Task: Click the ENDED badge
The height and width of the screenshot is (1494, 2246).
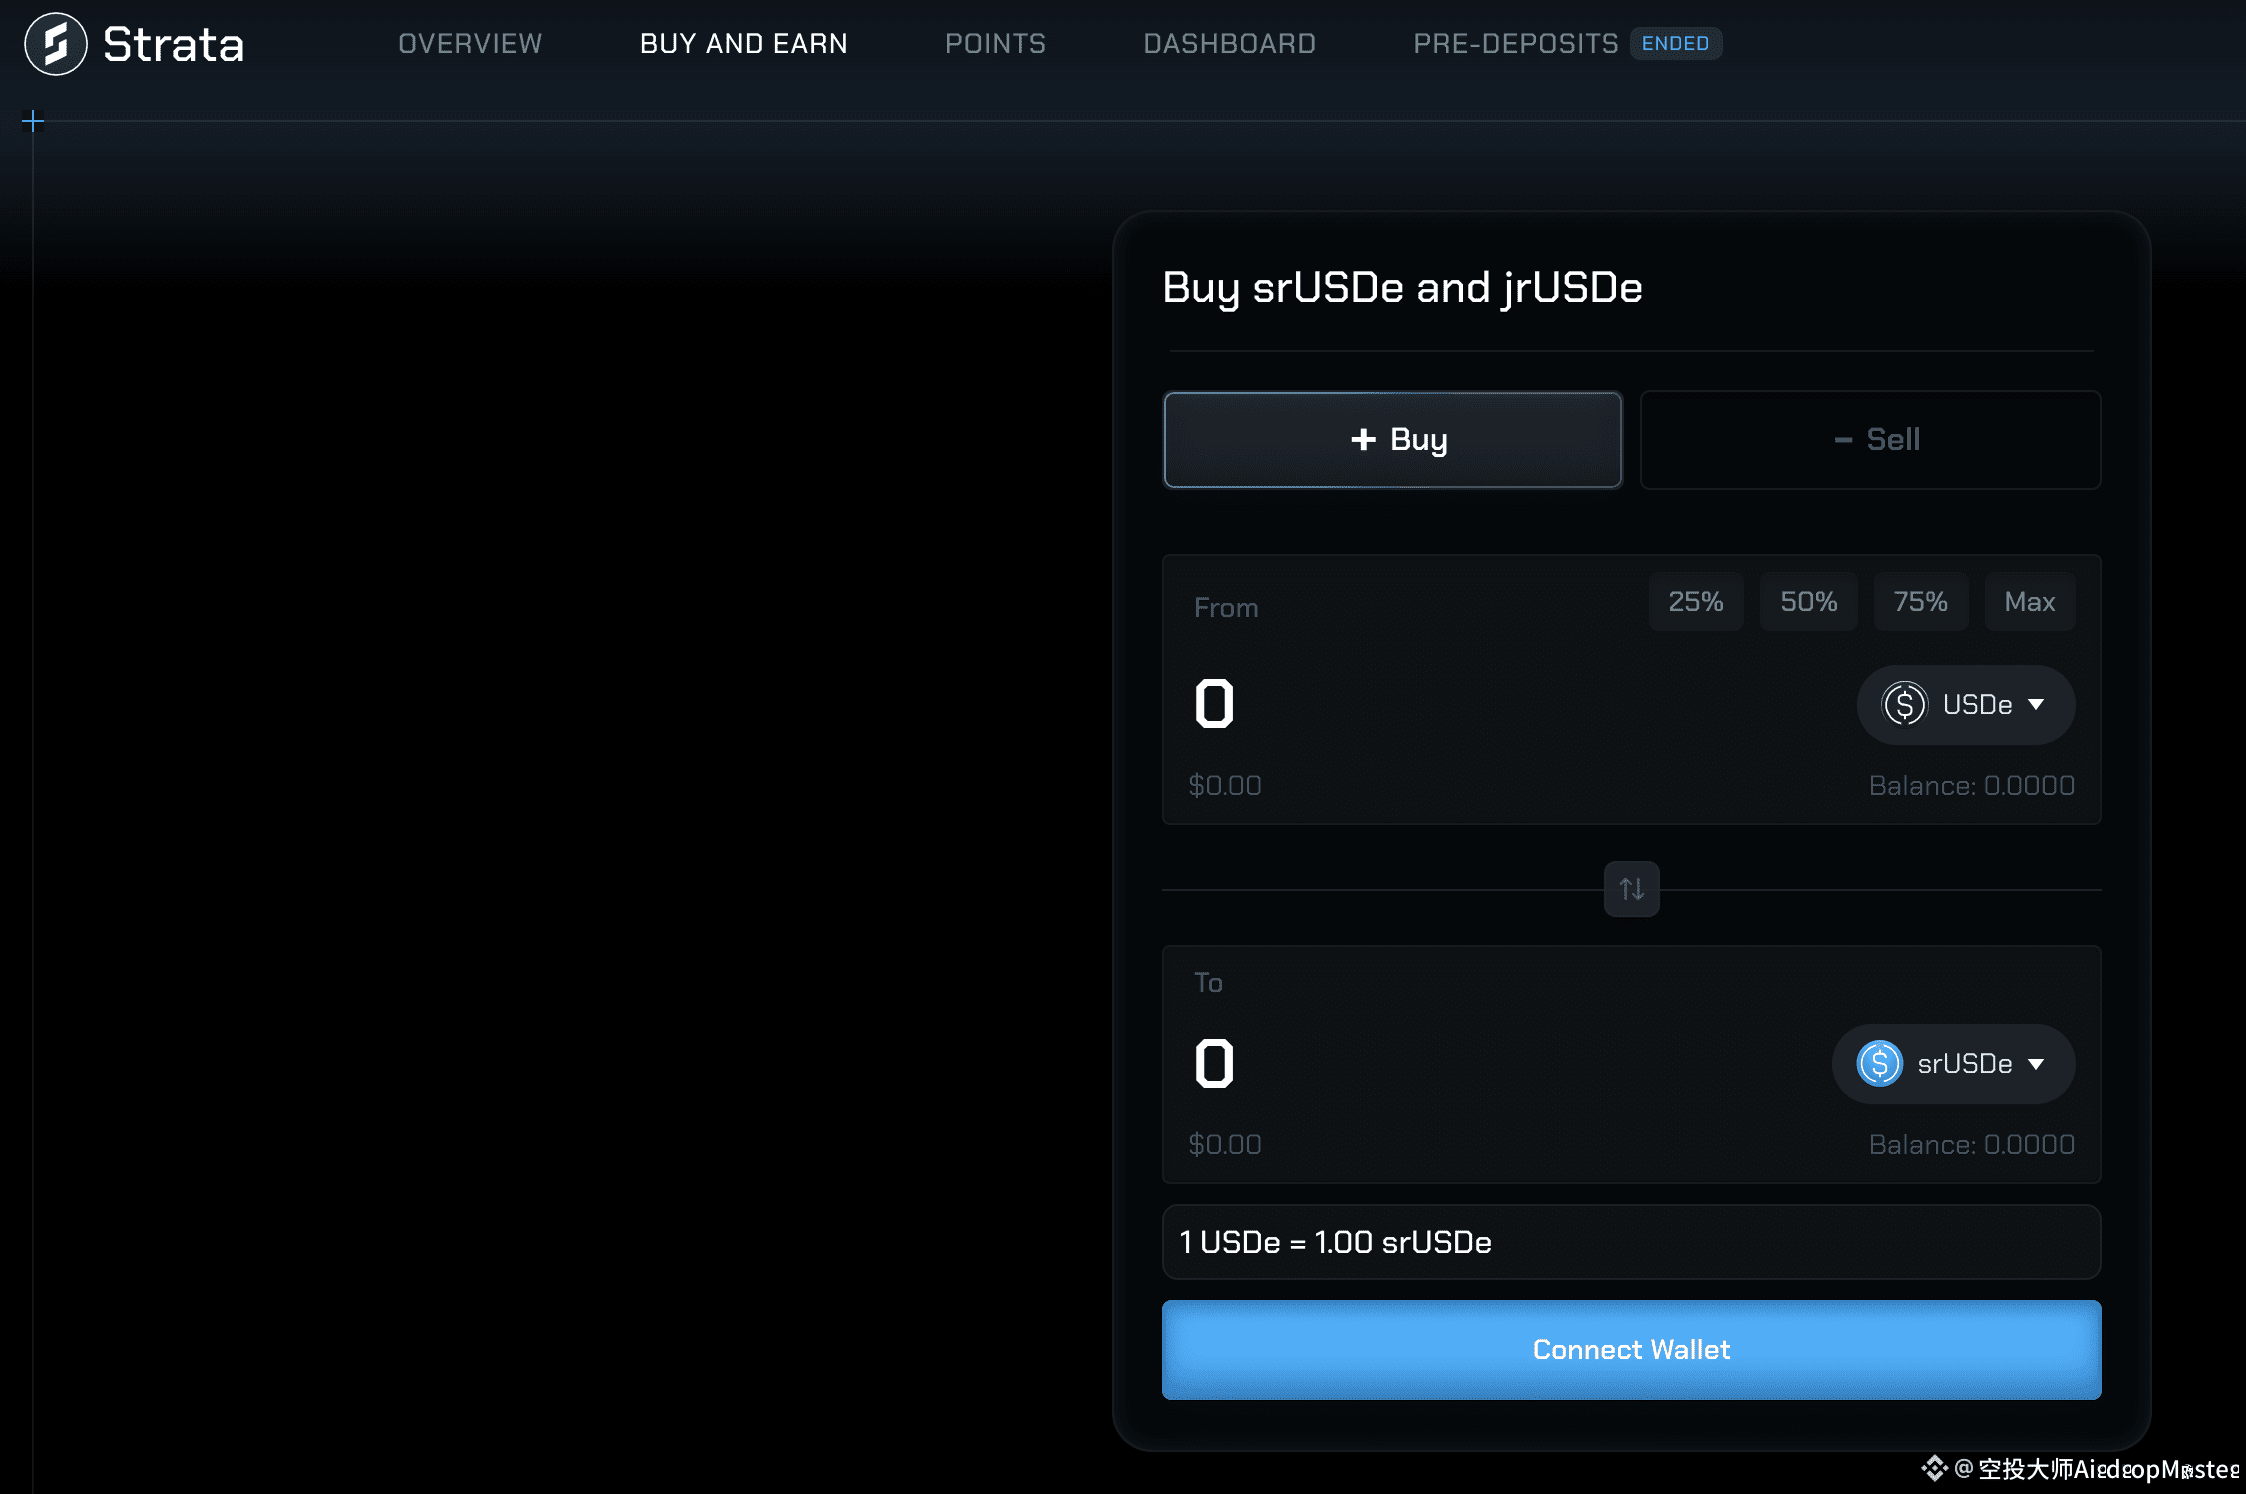Action: pos(1675,44)
